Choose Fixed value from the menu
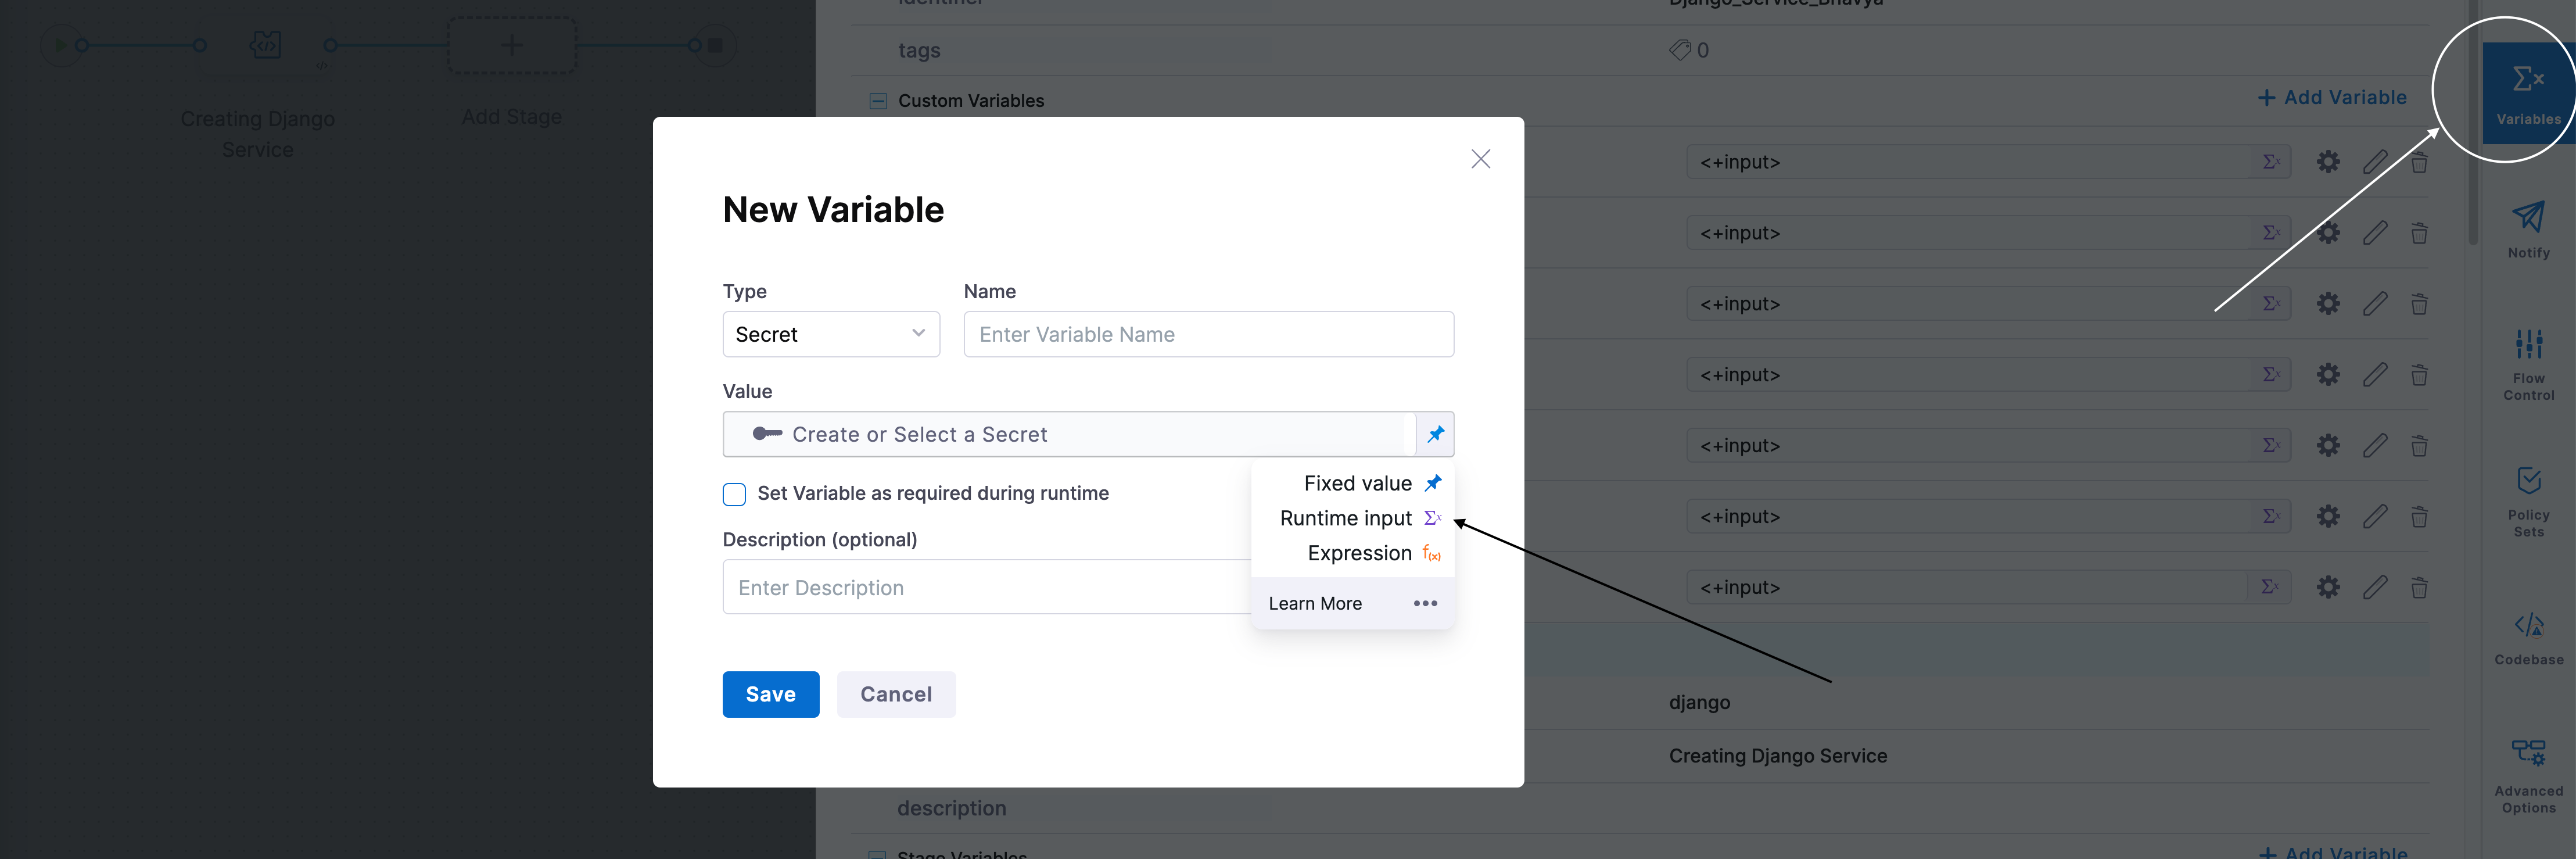2576x859 pixels. point(1357,483)
